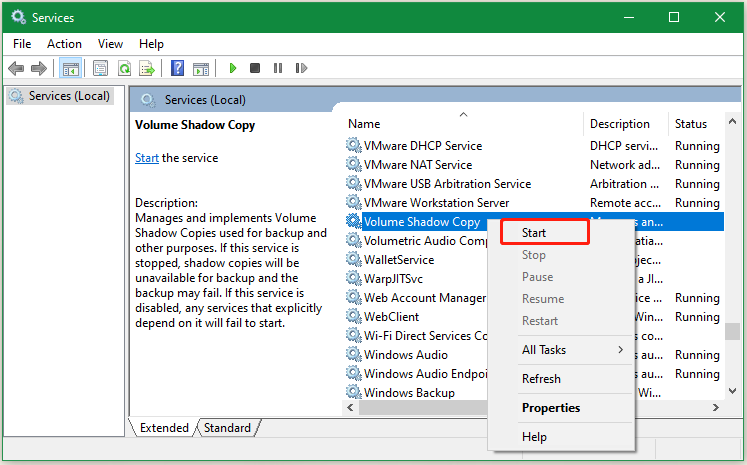Open the View menu

click(x=111, y=44)
